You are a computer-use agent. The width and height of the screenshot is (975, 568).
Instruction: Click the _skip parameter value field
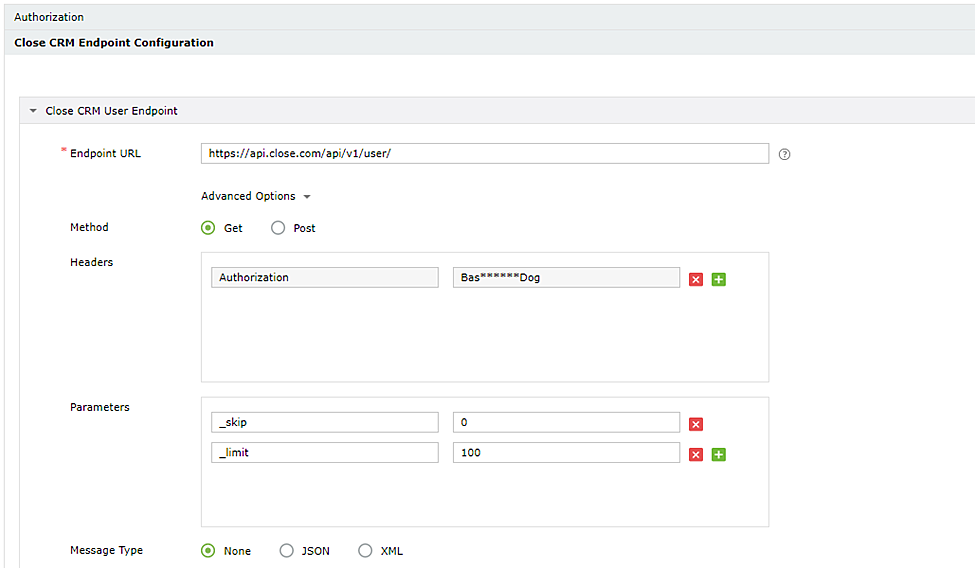point(566,423)
